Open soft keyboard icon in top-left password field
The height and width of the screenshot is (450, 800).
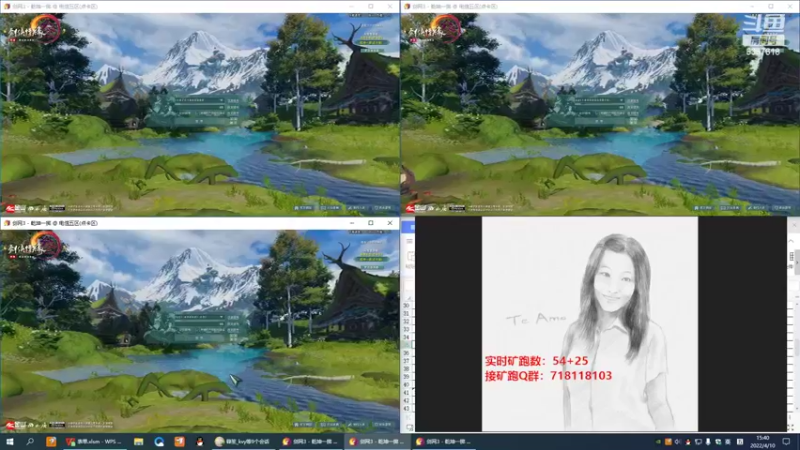tap(221, 107)
